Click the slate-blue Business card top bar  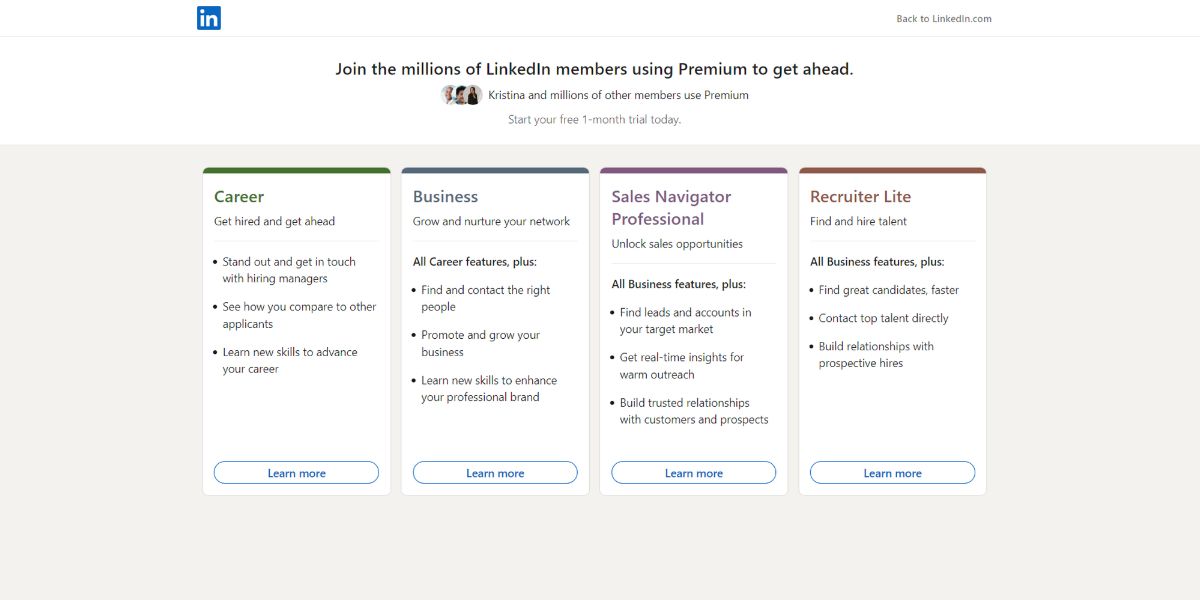(495, 171)
